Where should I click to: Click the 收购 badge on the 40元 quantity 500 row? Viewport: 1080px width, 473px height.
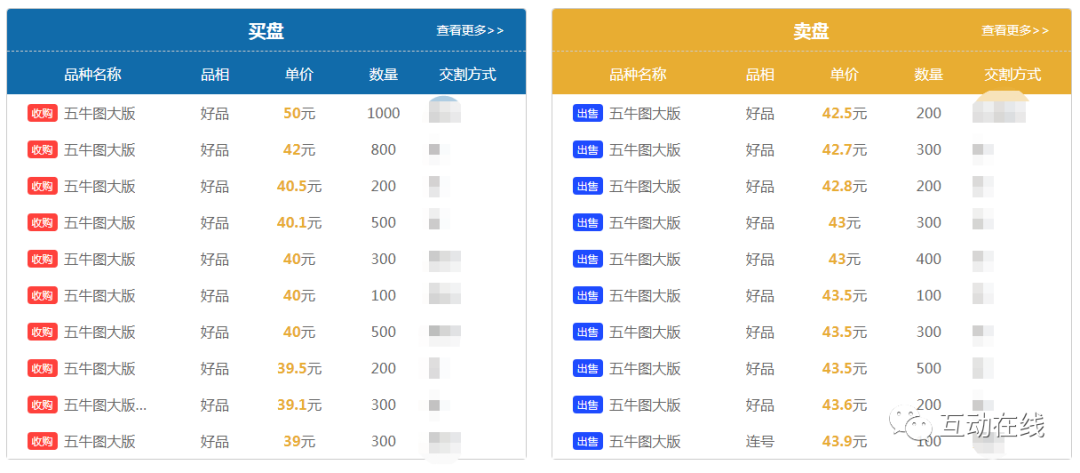pos(43,332)
